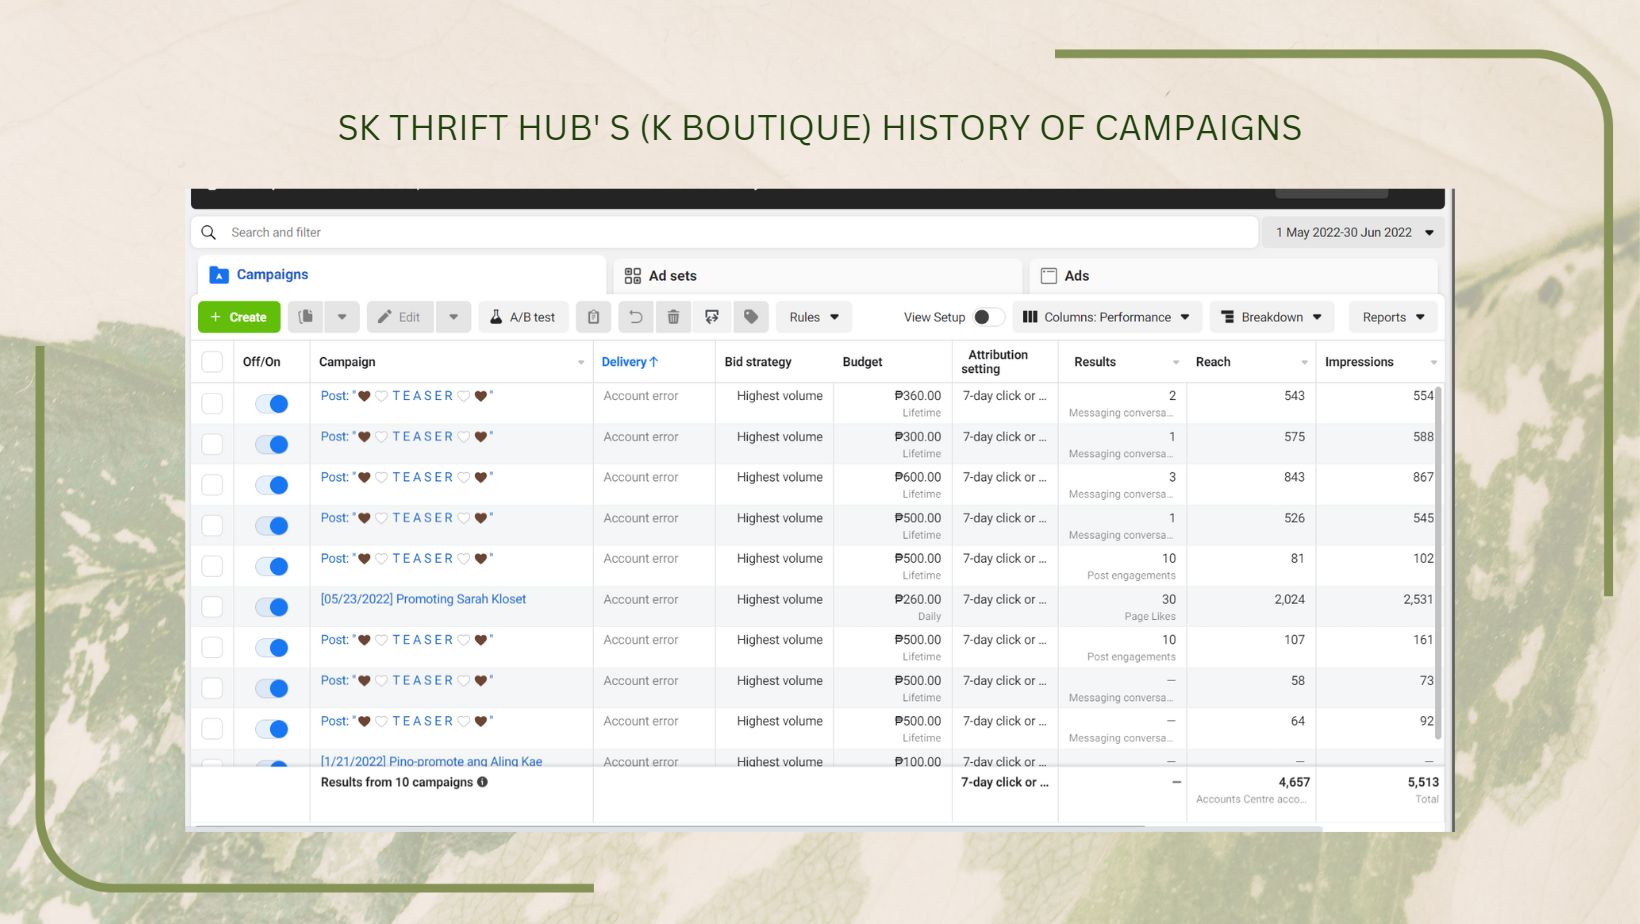This screenshot has height=924, width=1640.
Task: Open the [1/21/2022] Pino-promote campaign link
Action: coord(431,761)
